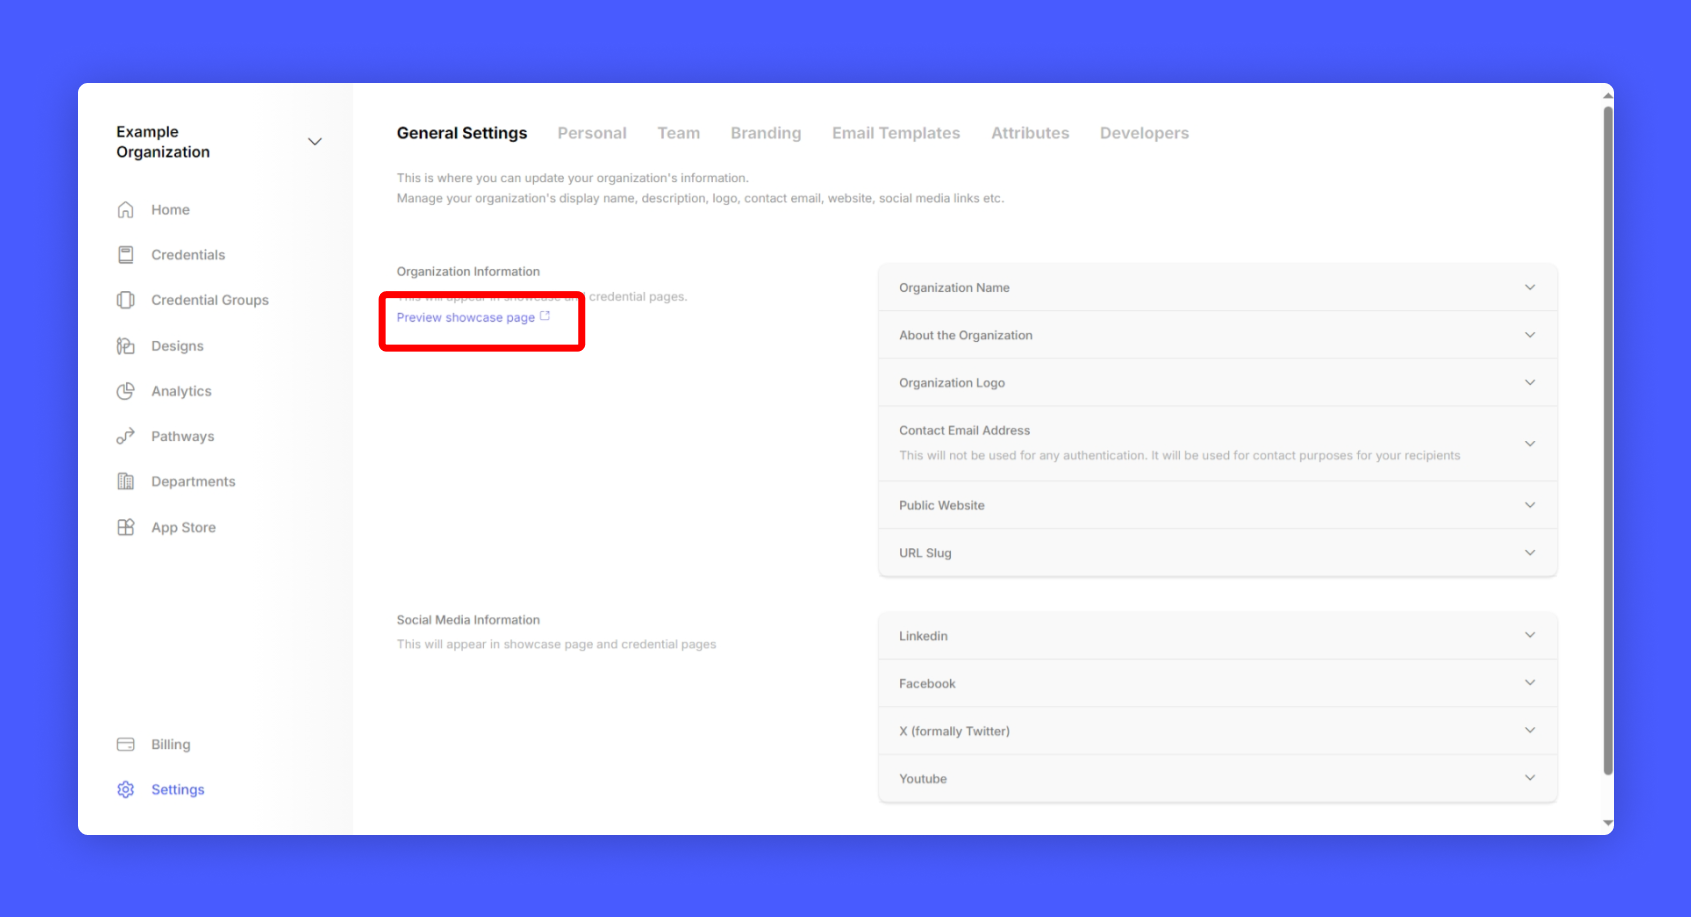Click the Preview showcase page link
This screenshot has width=1691, height=917.
pos(466,318)
